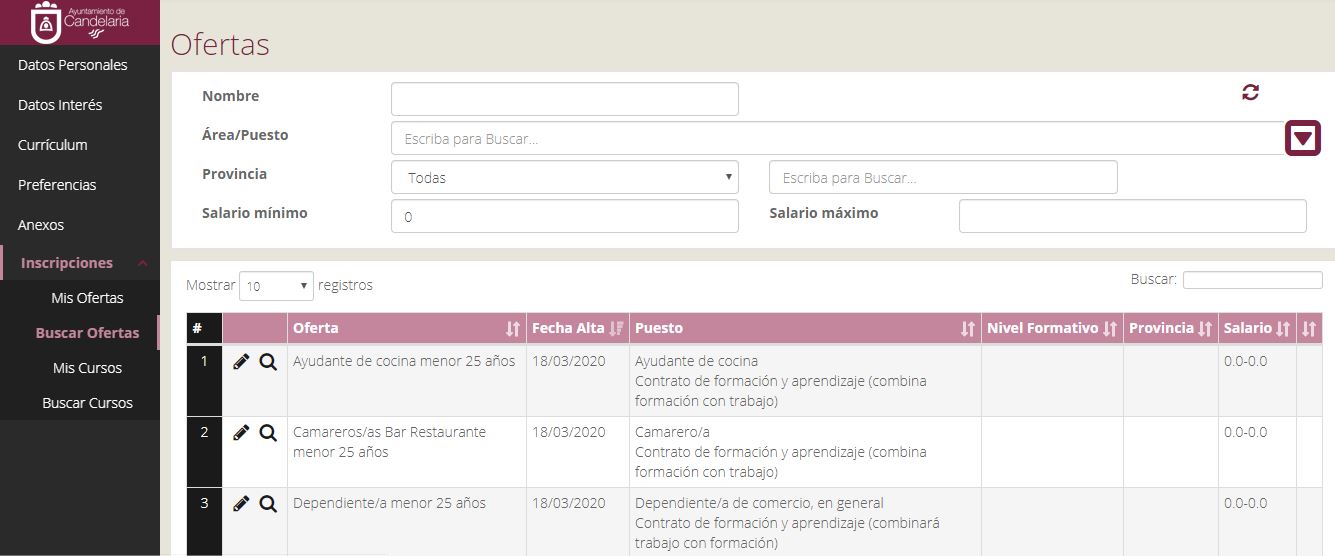Sort table by Nivel Formativo column
The height and width of the screenshot is (556, 1335).
(x=1052, y=328)
